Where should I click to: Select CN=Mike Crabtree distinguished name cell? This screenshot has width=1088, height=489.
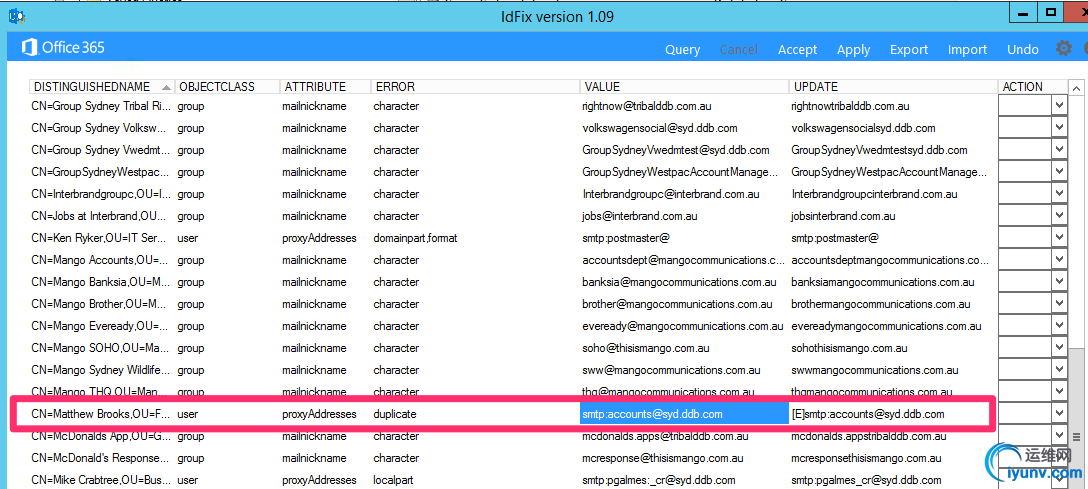(100, 480)
